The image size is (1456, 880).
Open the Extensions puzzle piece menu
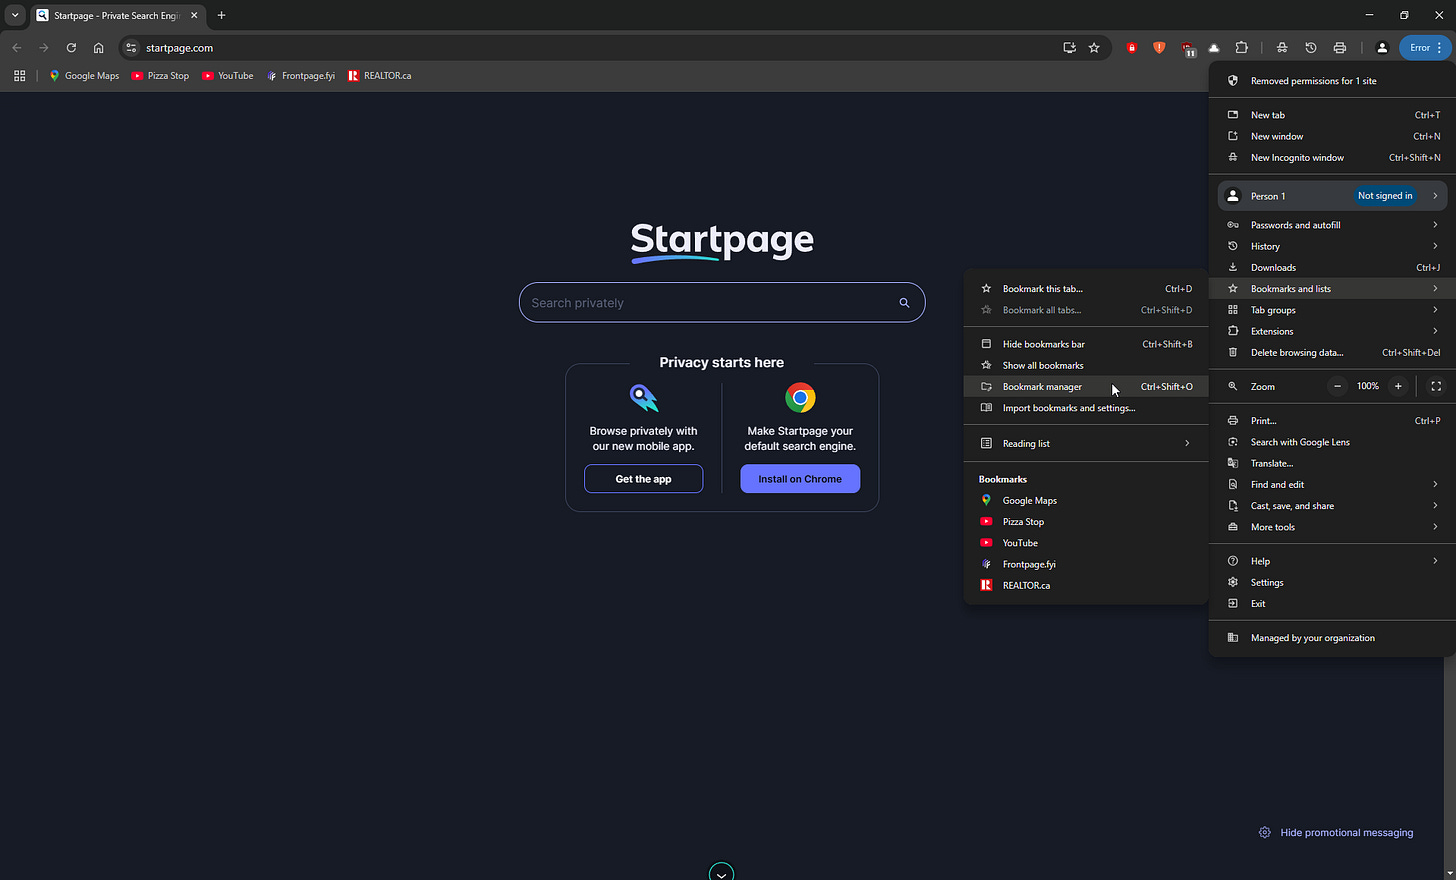[x=1242, y=47]
